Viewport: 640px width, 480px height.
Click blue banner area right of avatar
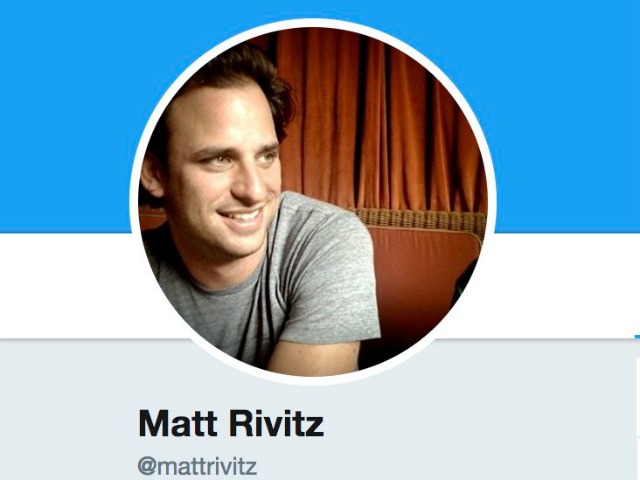coord(567,114)
